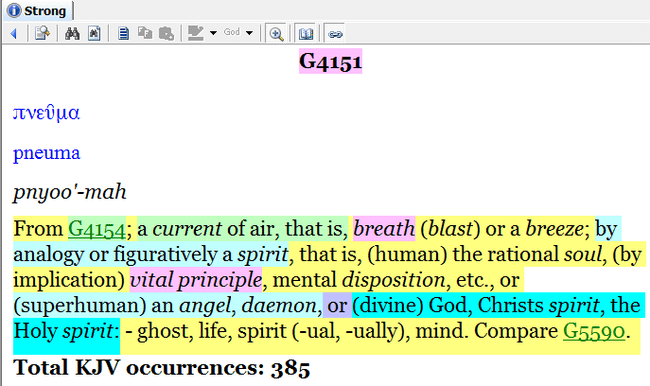Click the transliteration pneuma

point(46,153)
